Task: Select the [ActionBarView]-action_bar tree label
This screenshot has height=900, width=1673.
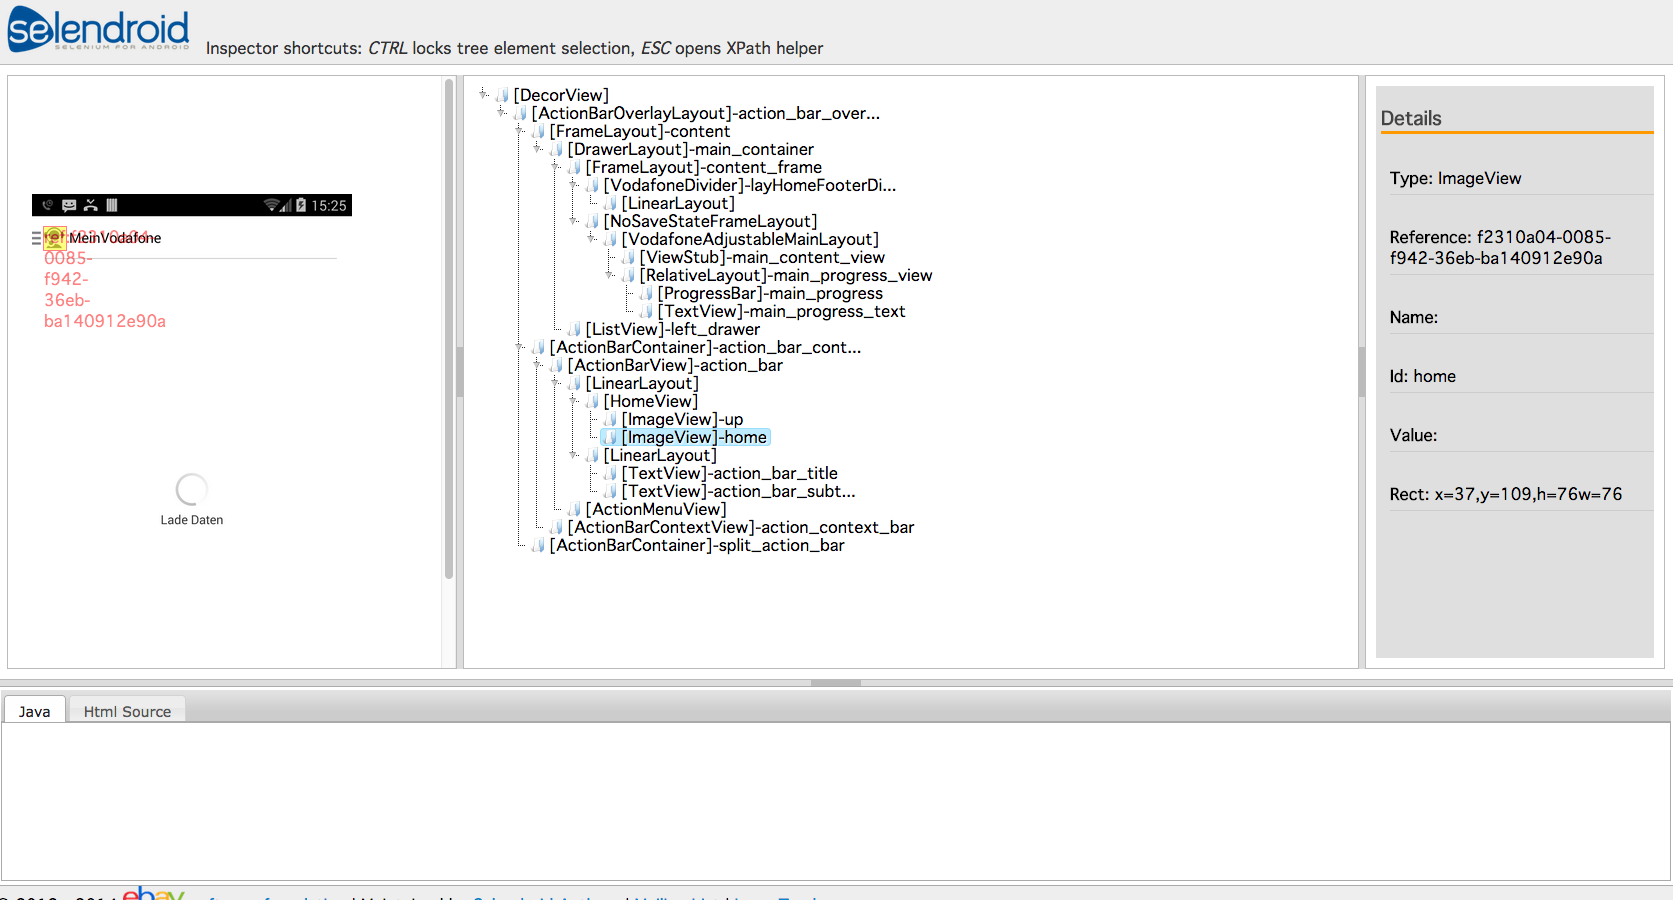Action: 675,365
